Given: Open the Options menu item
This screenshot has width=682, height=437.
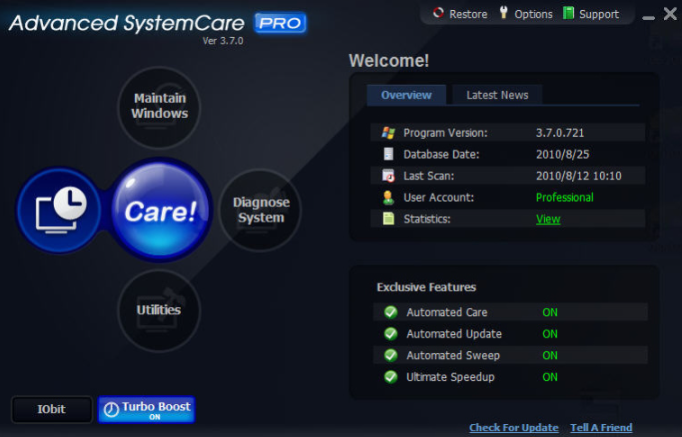Looking at the screenshot, I should pyautogui.click(x=526, y=14).
